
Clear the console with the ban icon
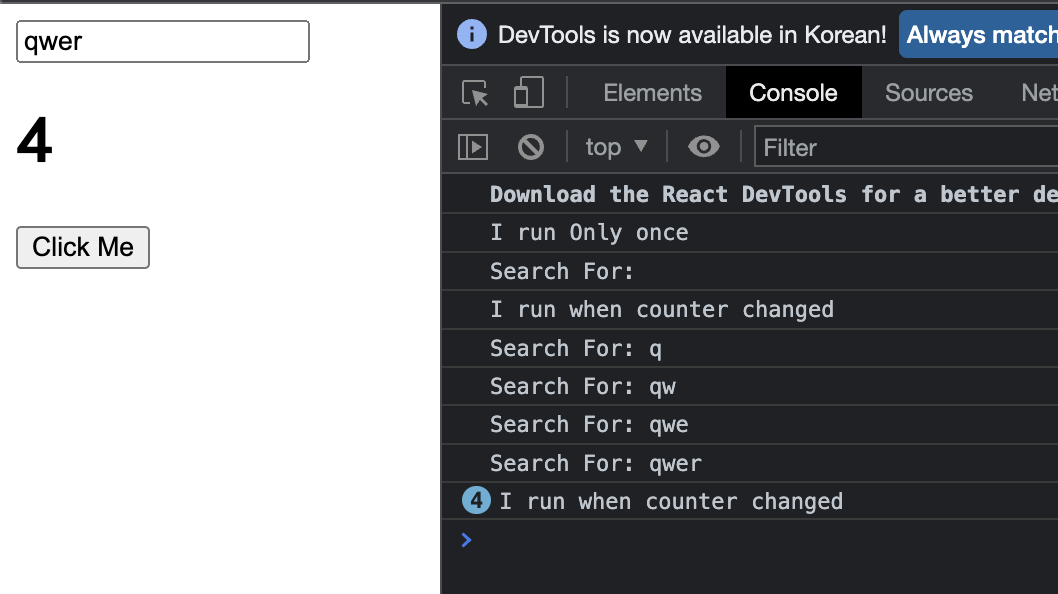531,147
